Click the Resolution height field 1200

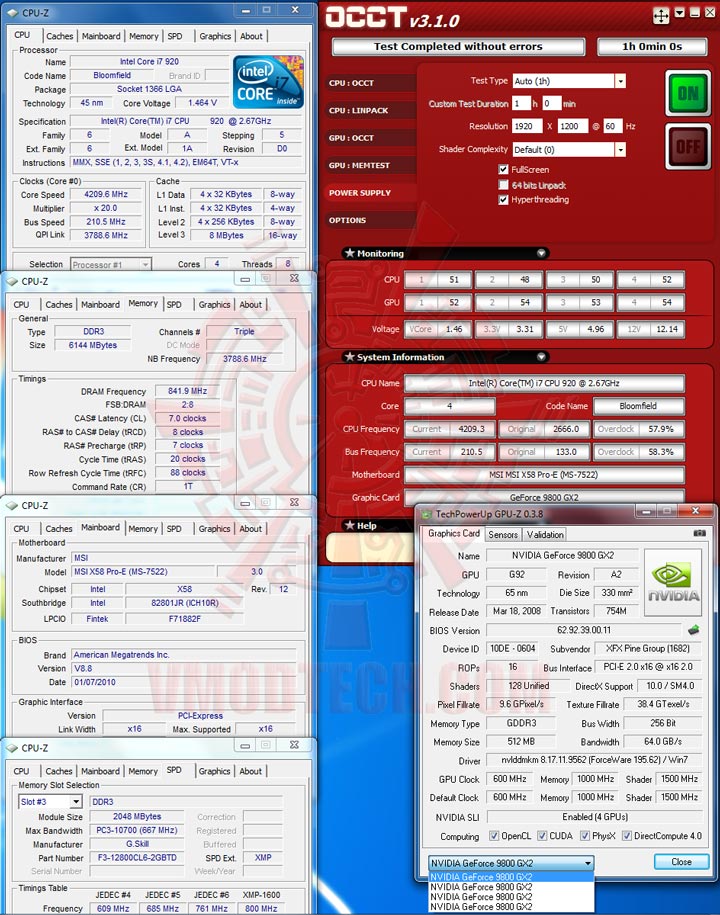[572, 126]
